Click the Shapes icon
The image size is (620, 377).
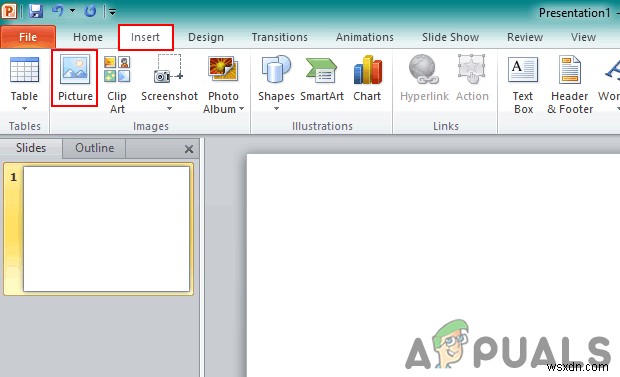[276, 70]
